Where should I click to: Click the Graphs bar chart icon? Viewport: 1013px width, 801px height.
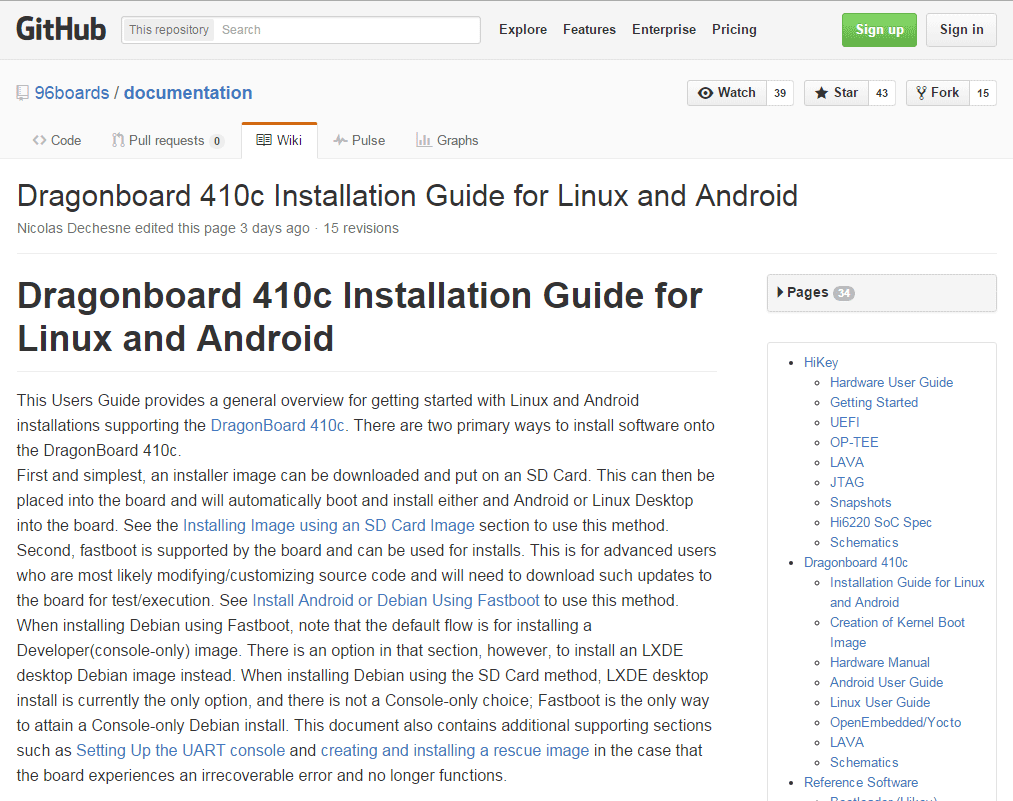(424, 140)
